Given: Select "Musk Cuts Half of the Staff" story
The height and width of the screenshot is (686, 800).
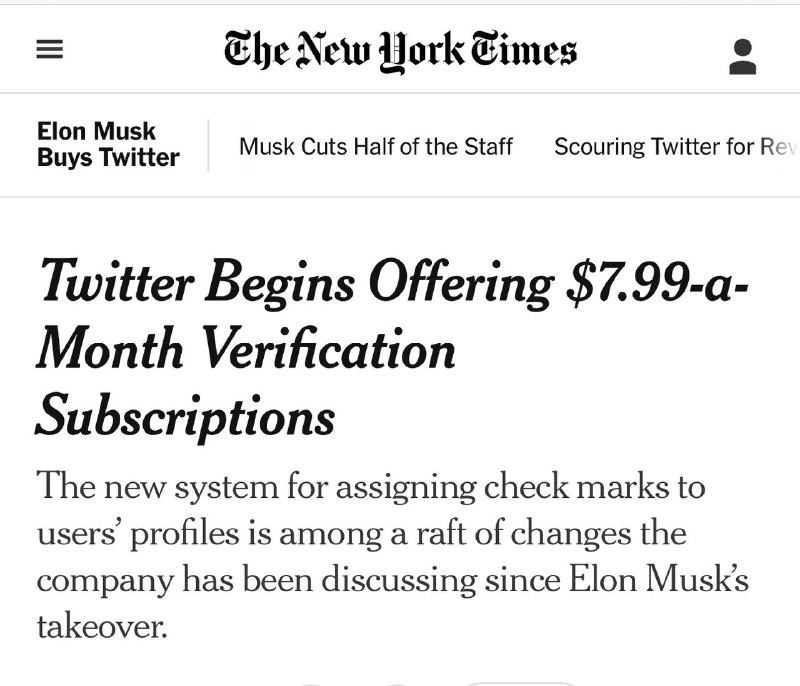Looking at the screenshot, I should pos(376,146).
